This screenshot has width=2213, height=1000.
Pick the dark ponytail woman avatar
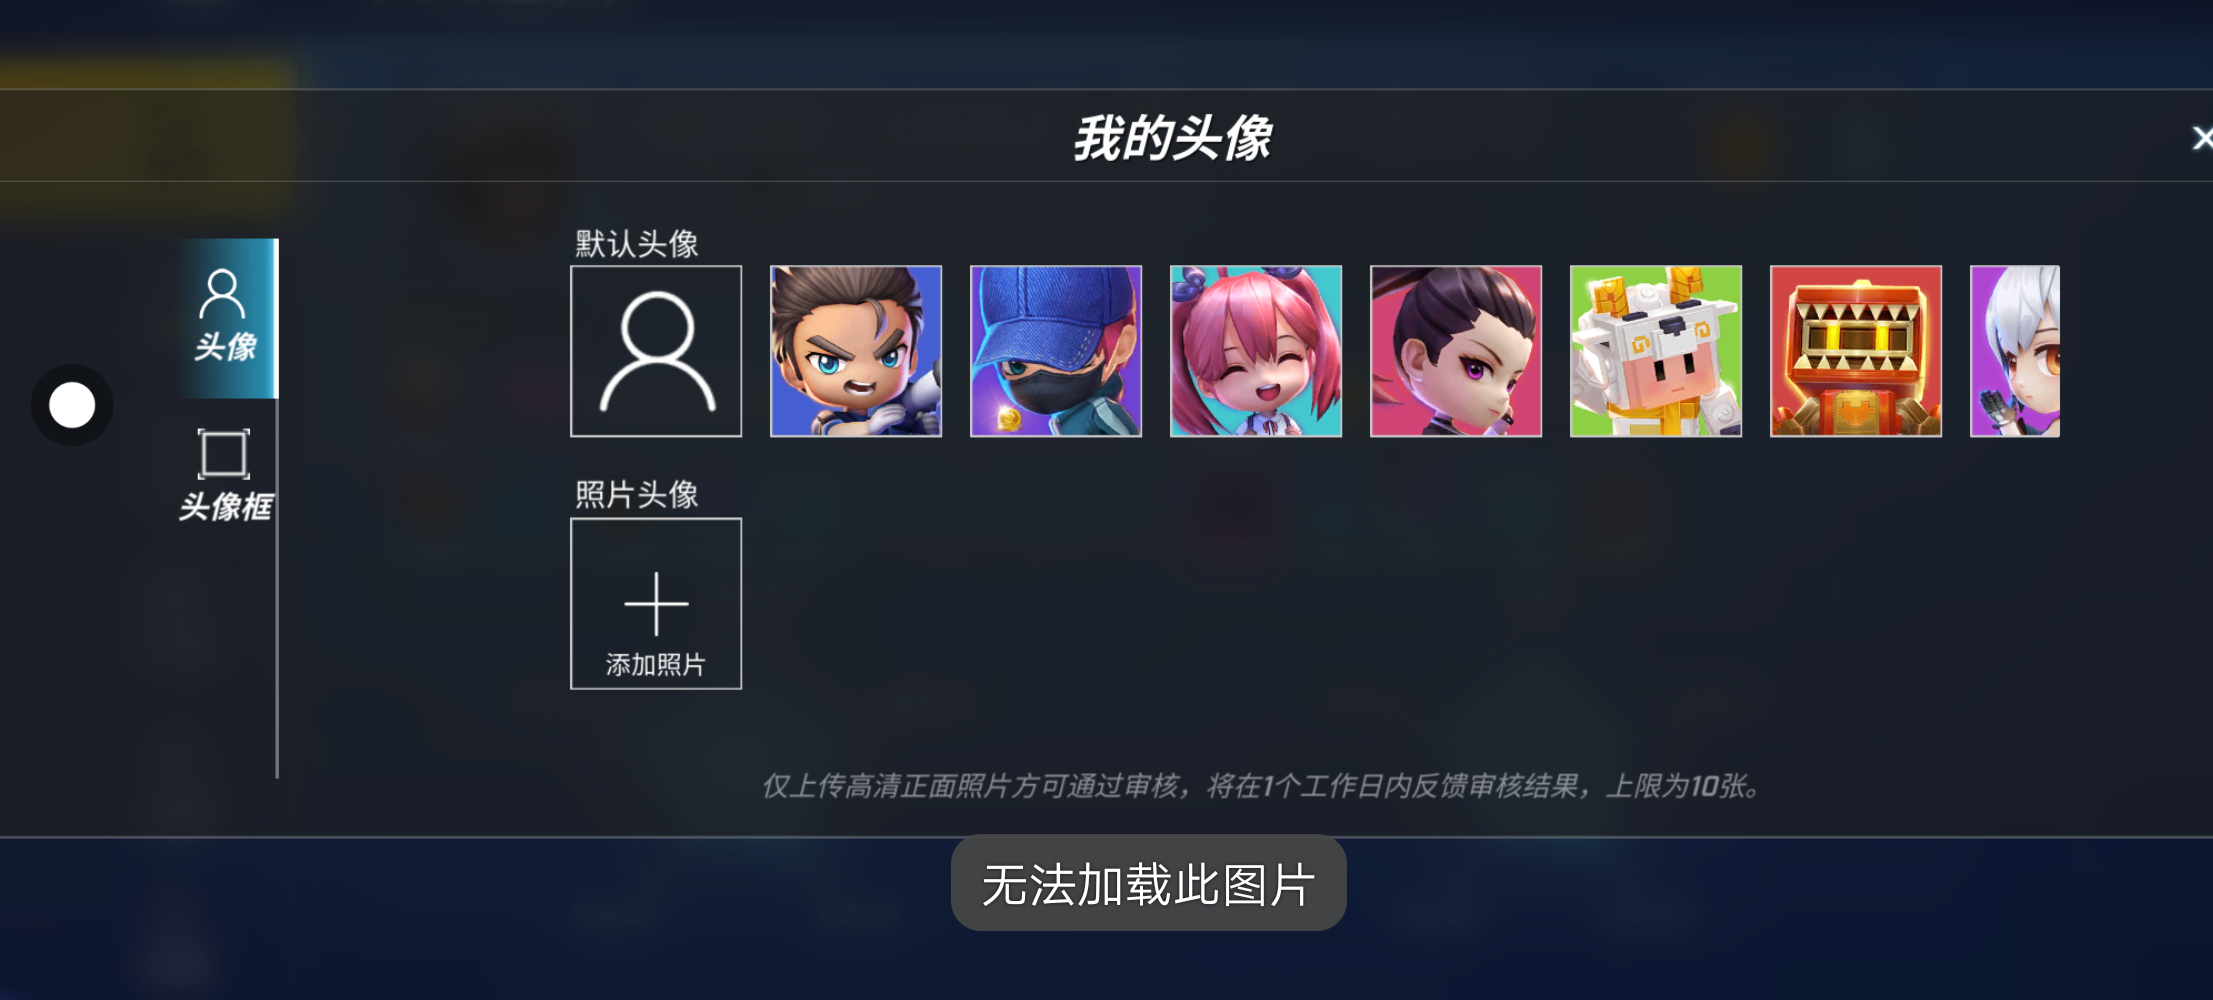point(1456,351)
